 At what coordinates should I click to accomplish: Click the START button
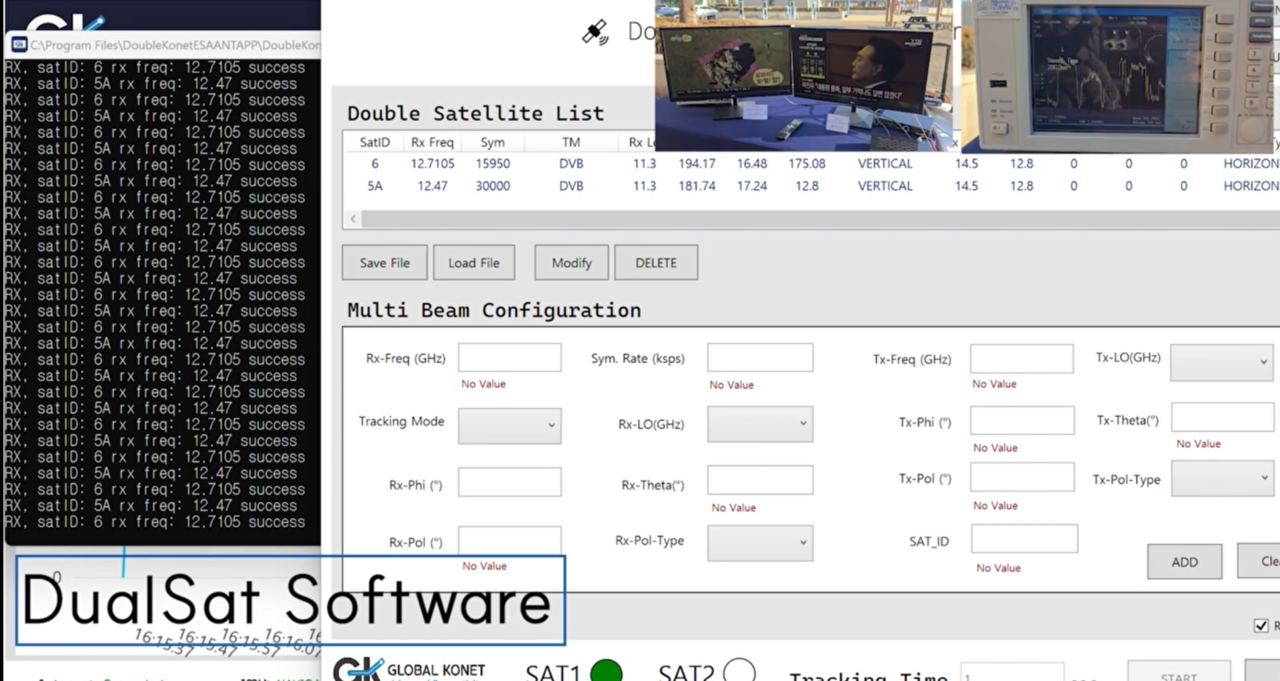(1179, 672)
